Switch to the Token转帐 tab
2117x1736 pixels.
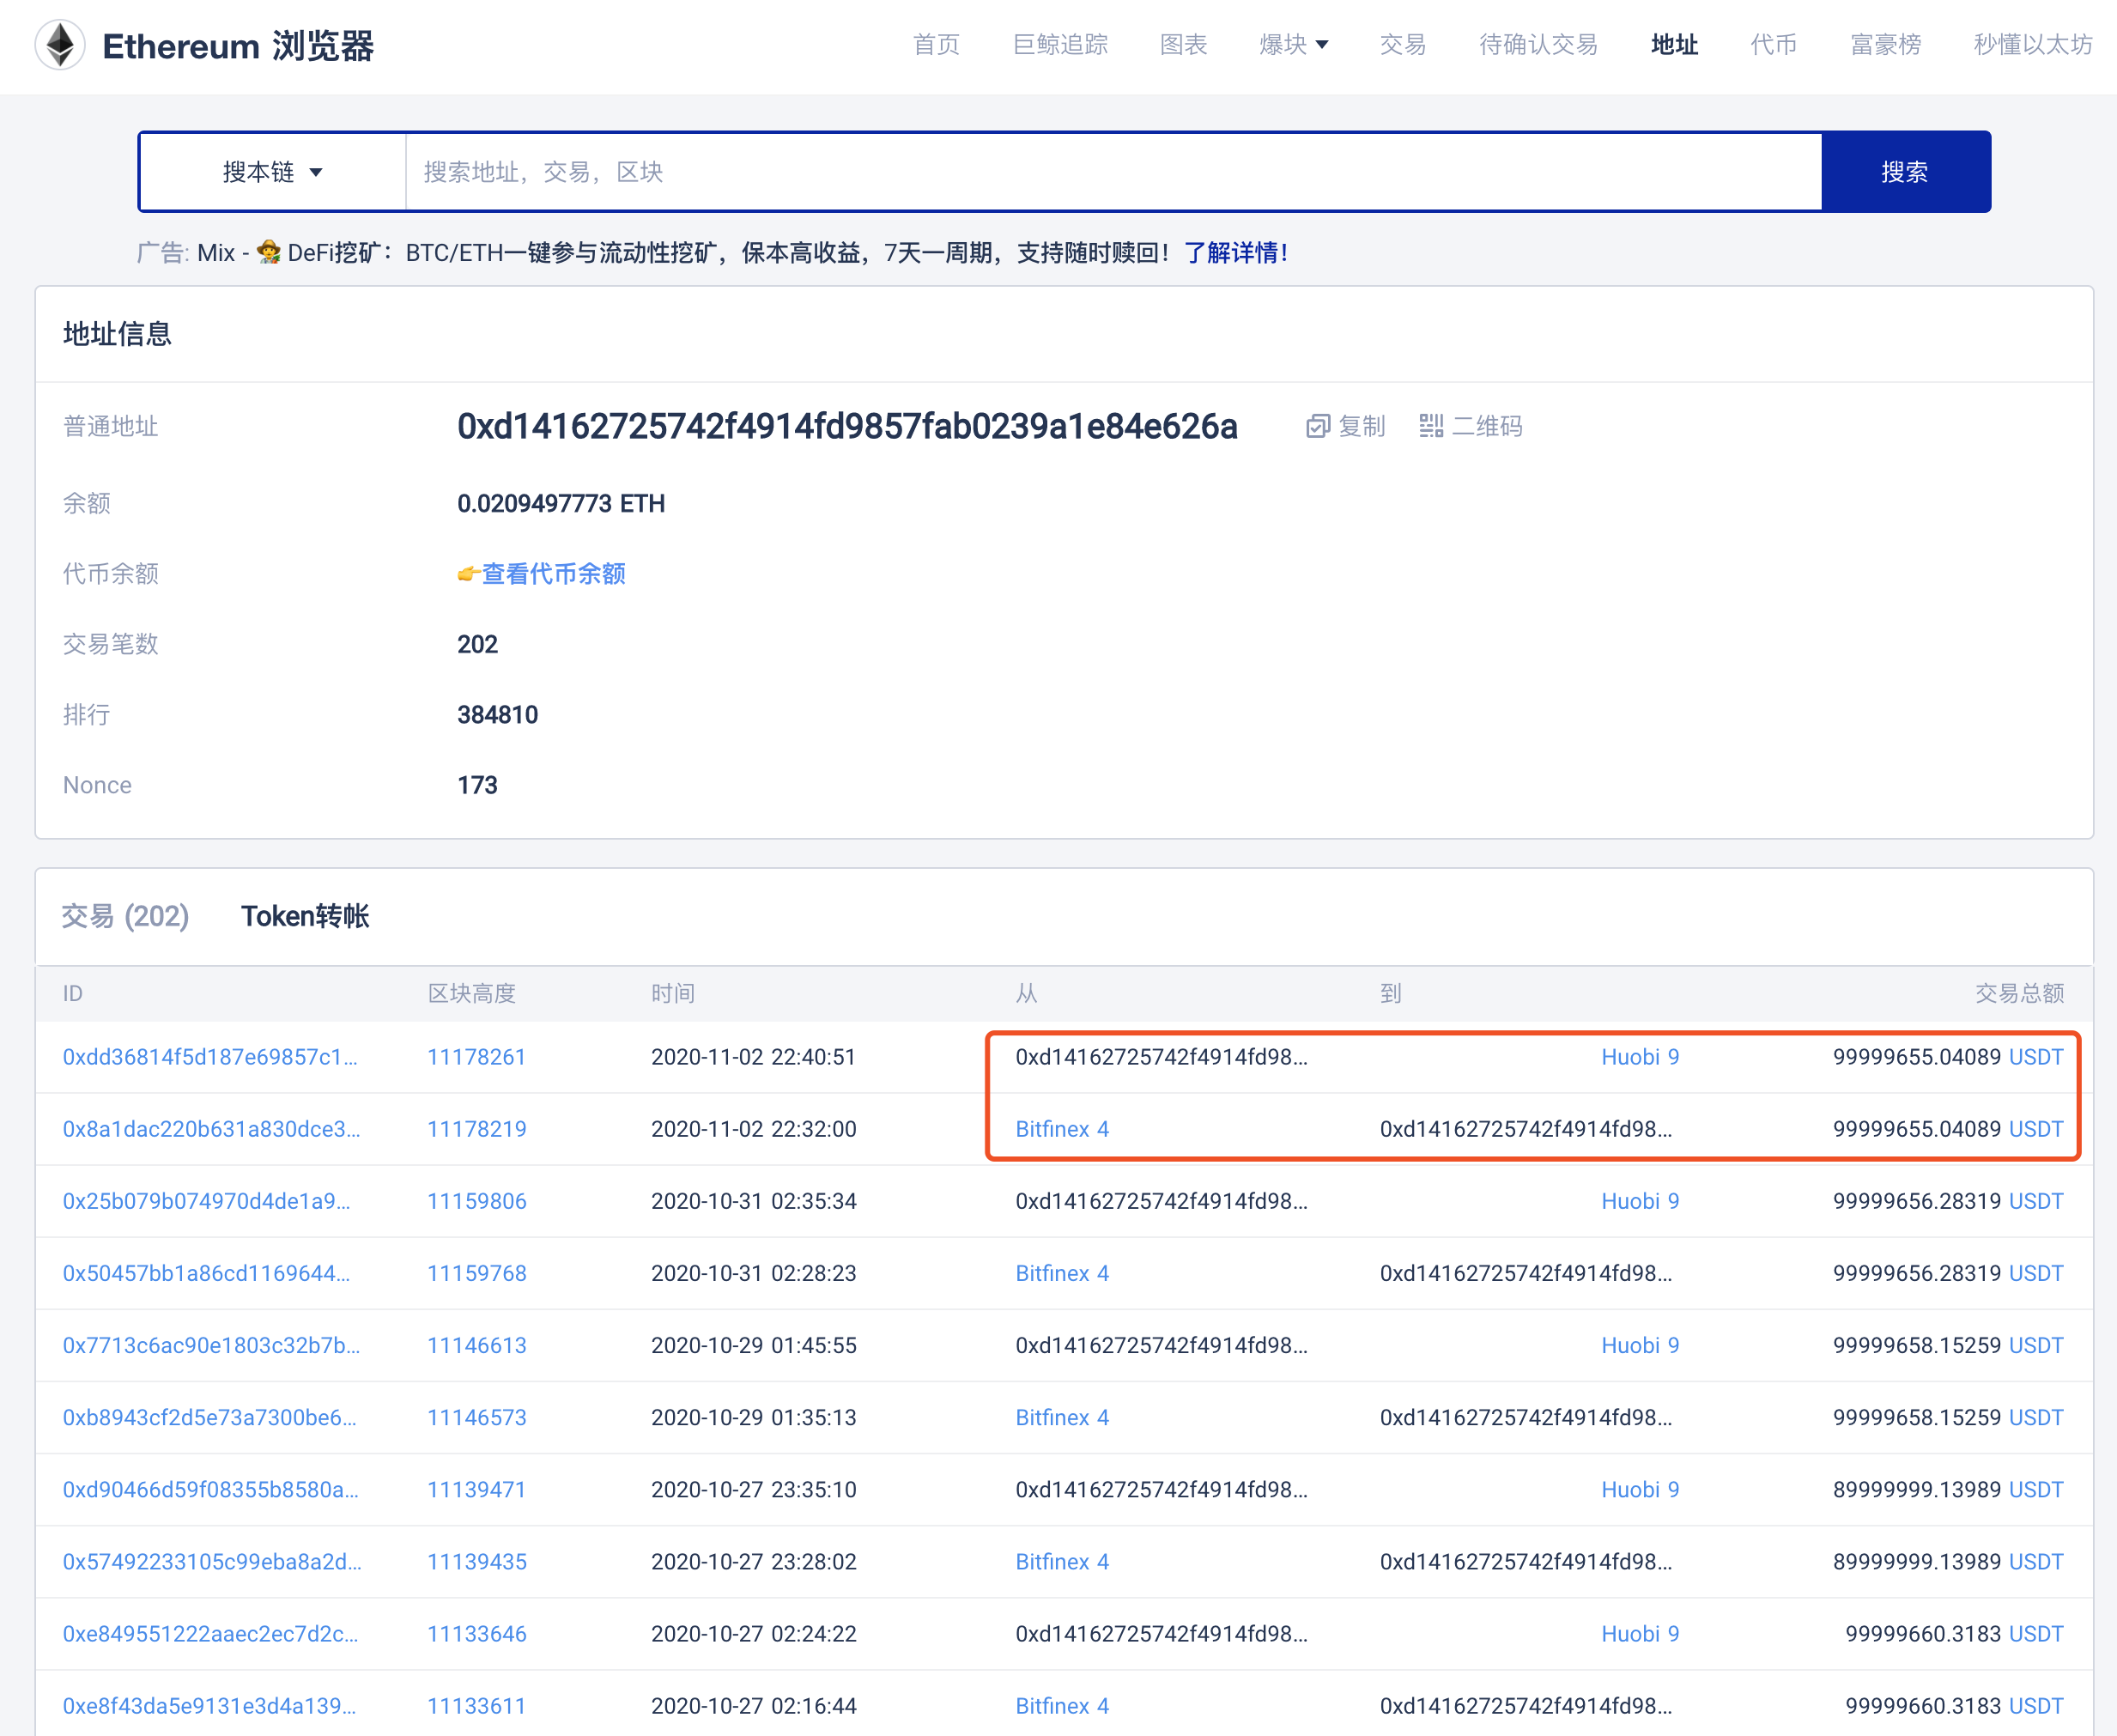tap(305, 916)
